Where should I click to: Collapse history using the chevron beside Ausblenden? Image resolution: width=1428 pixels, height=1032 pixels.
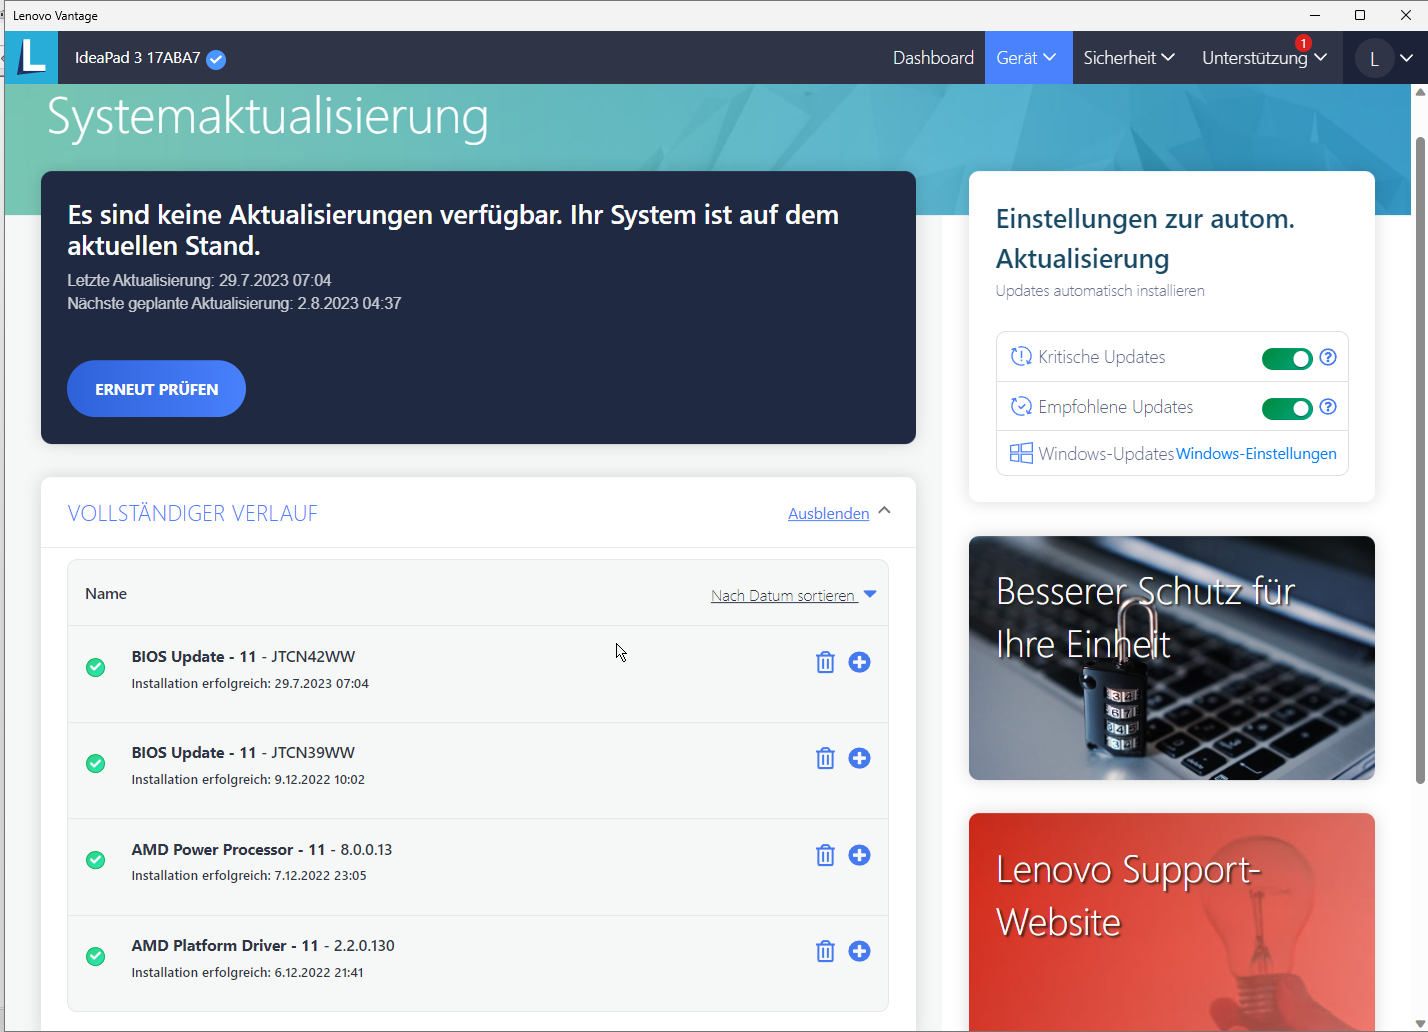[x=884, y=511]
